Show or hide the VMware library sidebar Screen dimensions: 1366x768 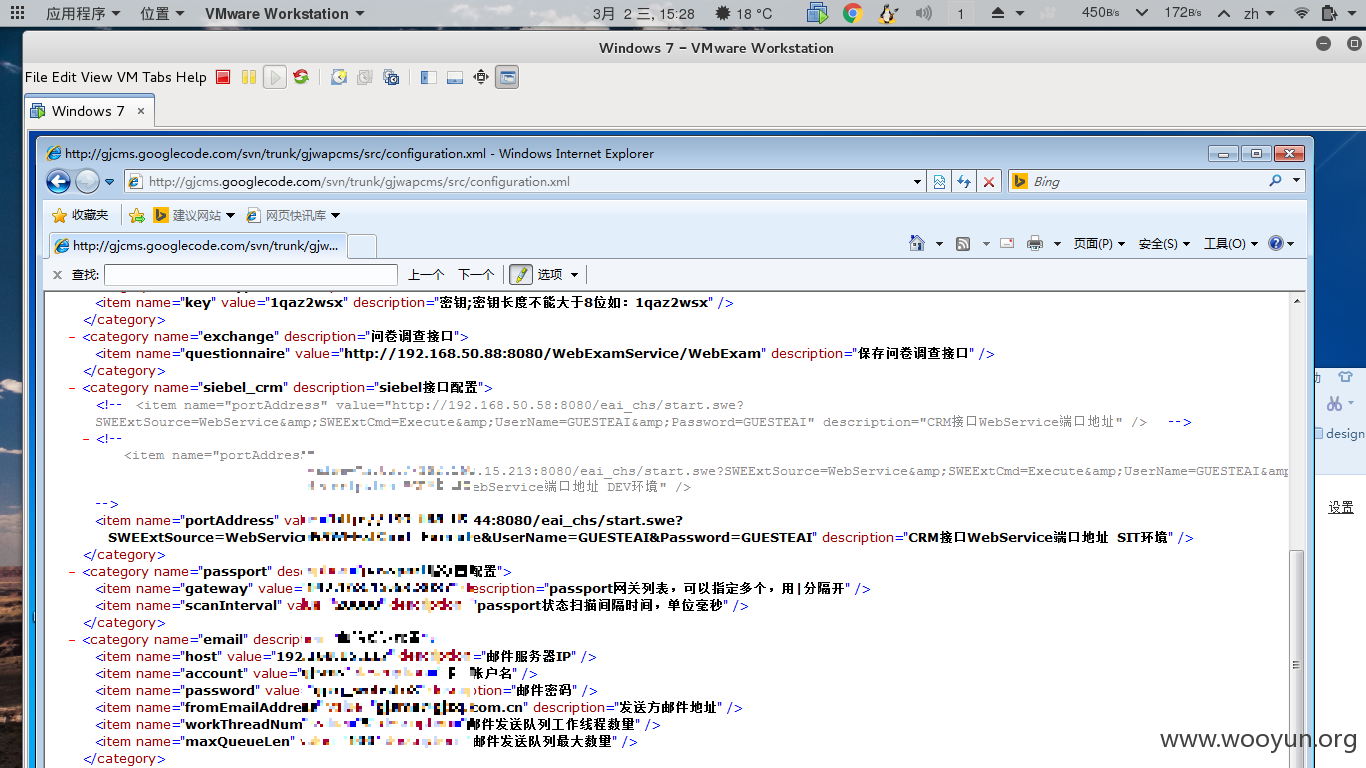pos(429,77)
